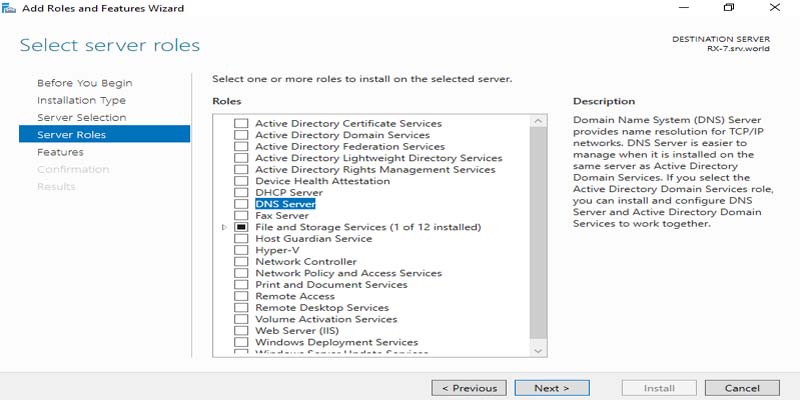This screenshot has width=800, height=400.
Task: Enable the Active Directory Federation Services checkbox
Action: 241,146
